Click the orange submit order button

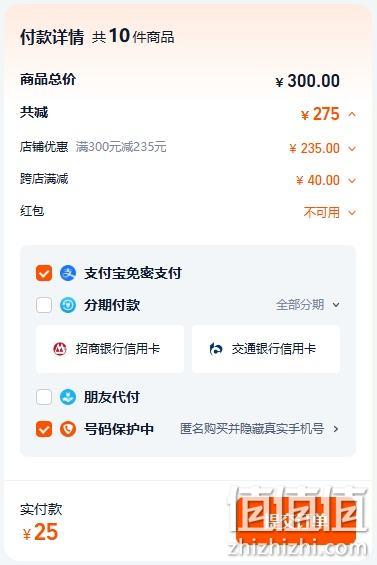(x=296, y=522)
